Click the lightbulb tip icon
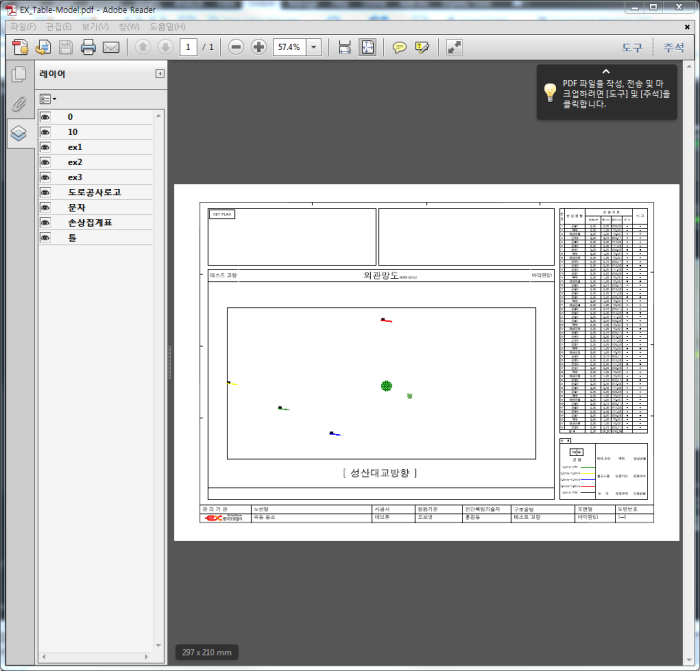Image resolution: width=700 pixels, height=671 pixels. [550, 92]
